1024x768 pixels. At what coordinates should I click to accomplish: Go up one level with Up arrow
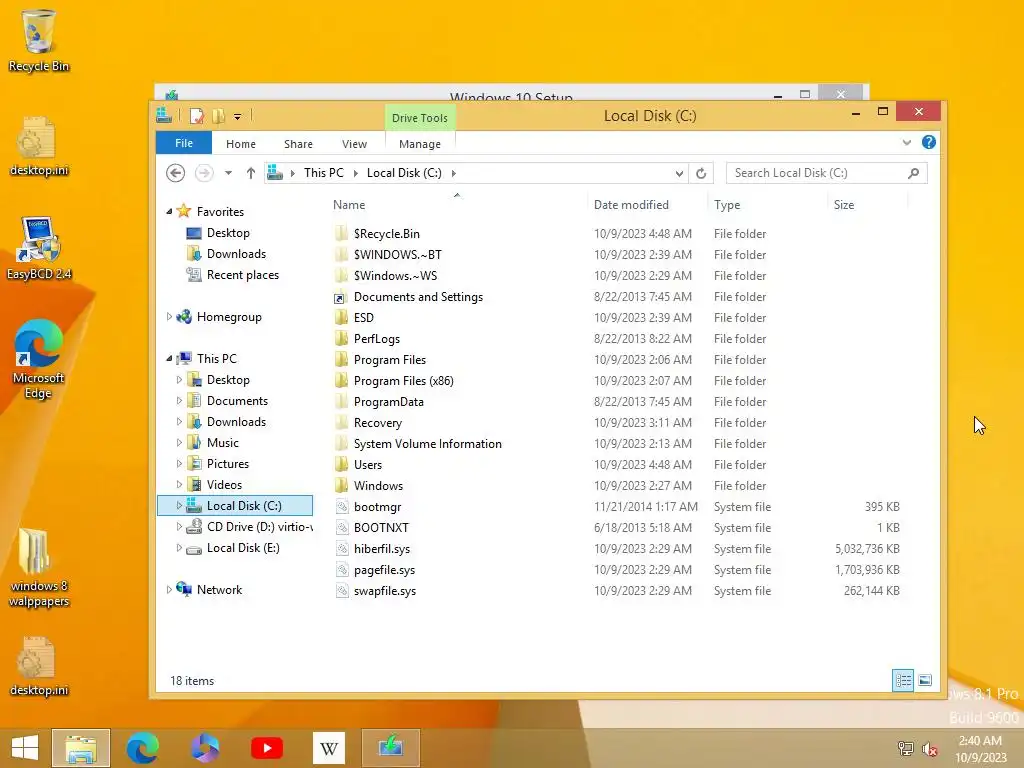coord(251,173)
